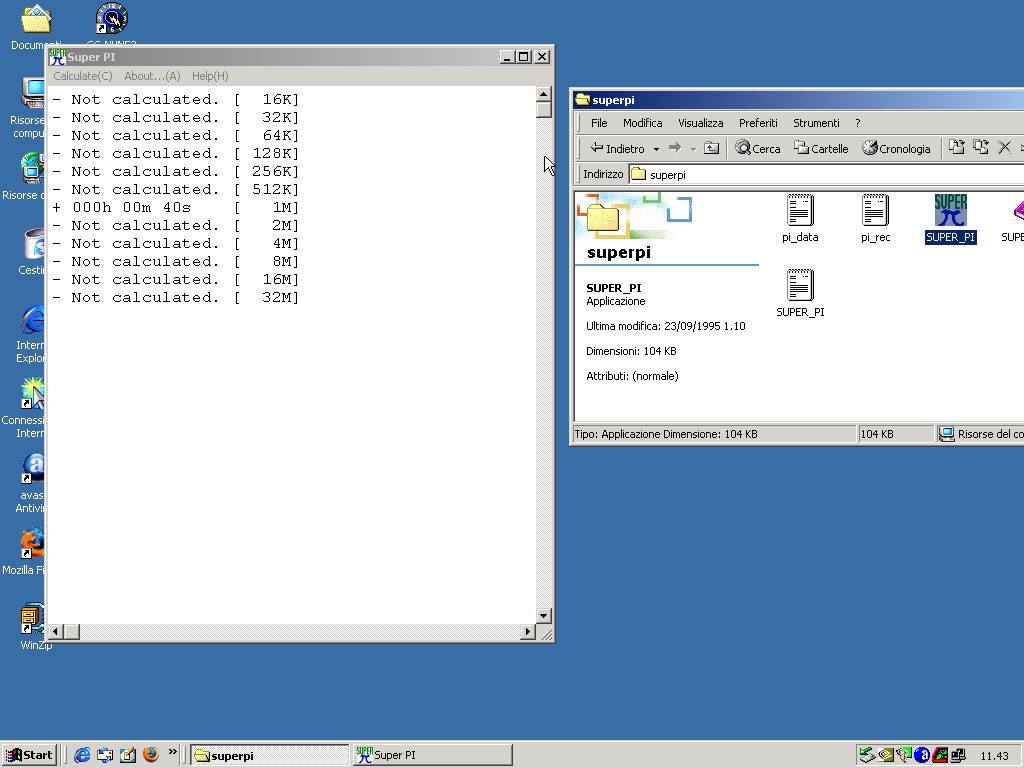Click the Cerca search button

(x=758, y=148)
